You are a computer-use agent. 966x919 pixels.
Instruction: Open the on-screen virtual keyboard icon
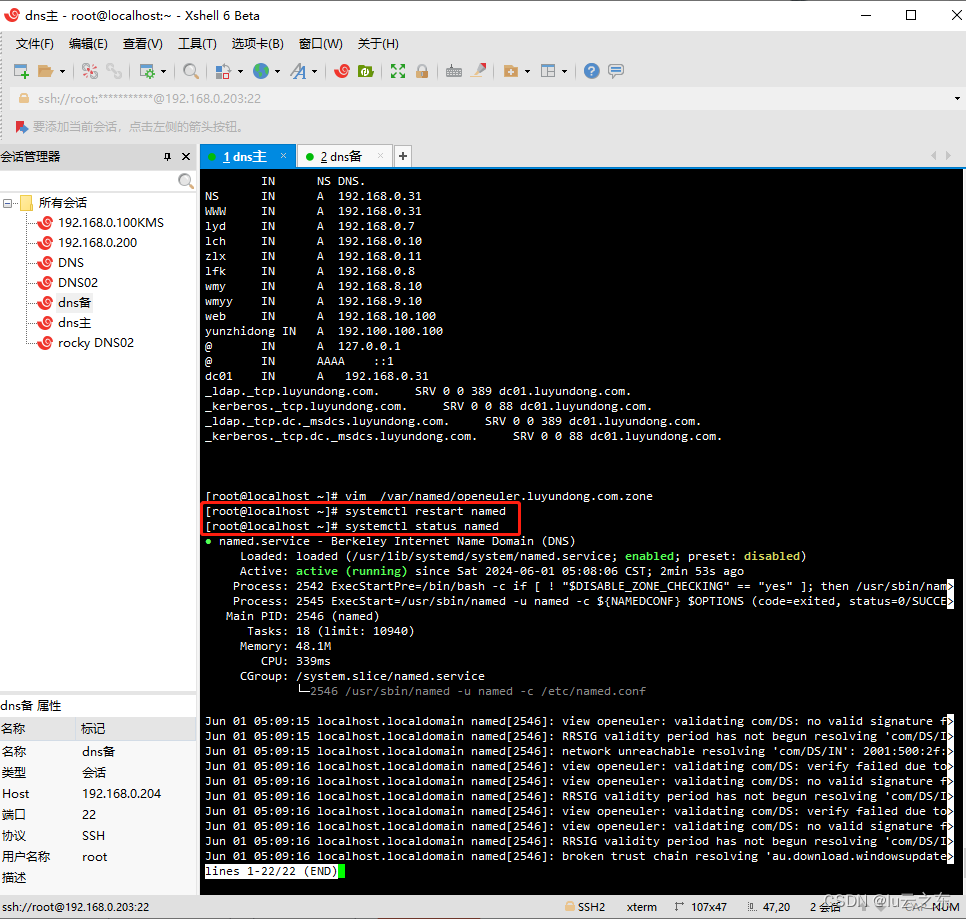click(454, 70)
